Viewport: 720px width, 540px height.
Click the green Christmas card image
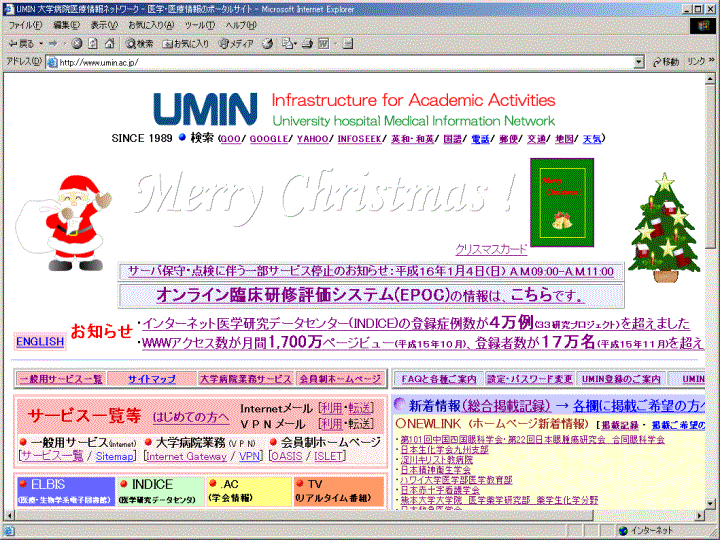(561, 202)
